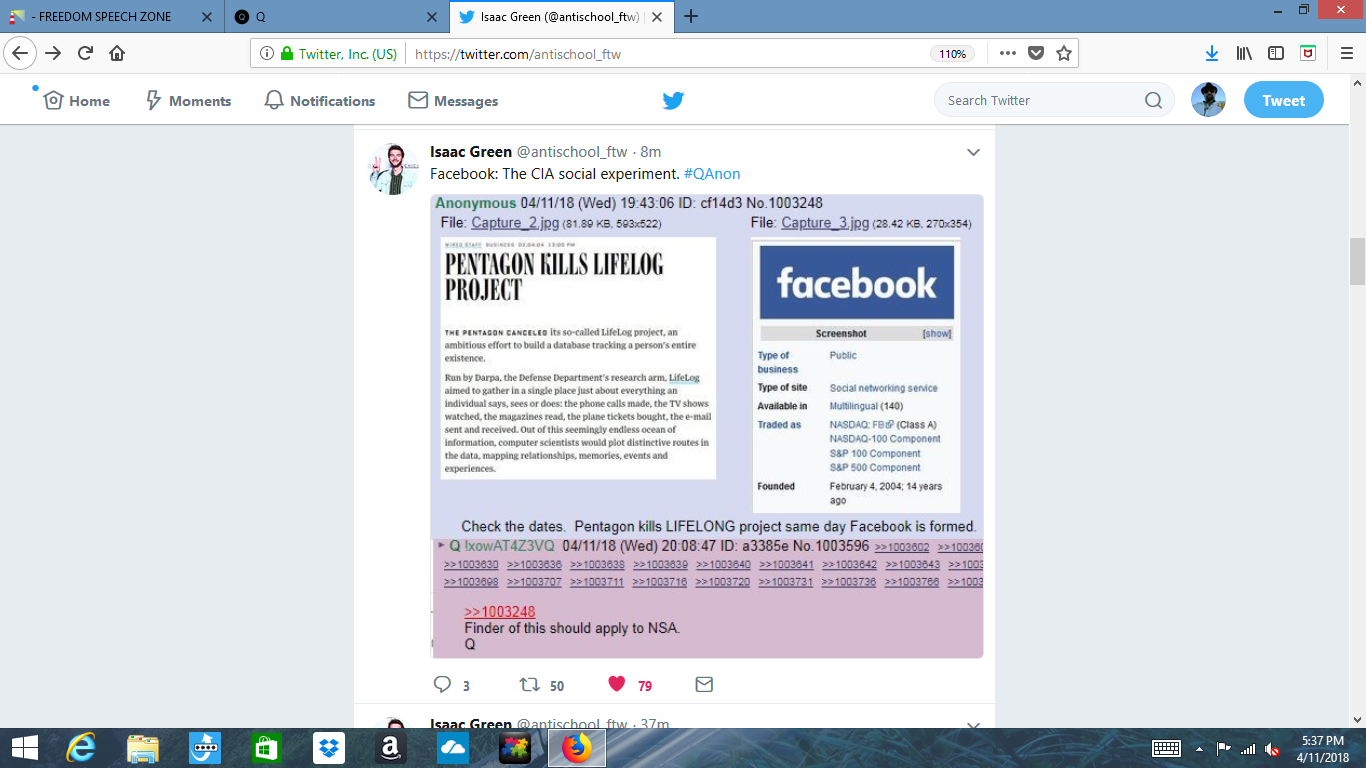Open the #QAnon hashtag link
The image size is (1366, 768).
pos(712,174)
